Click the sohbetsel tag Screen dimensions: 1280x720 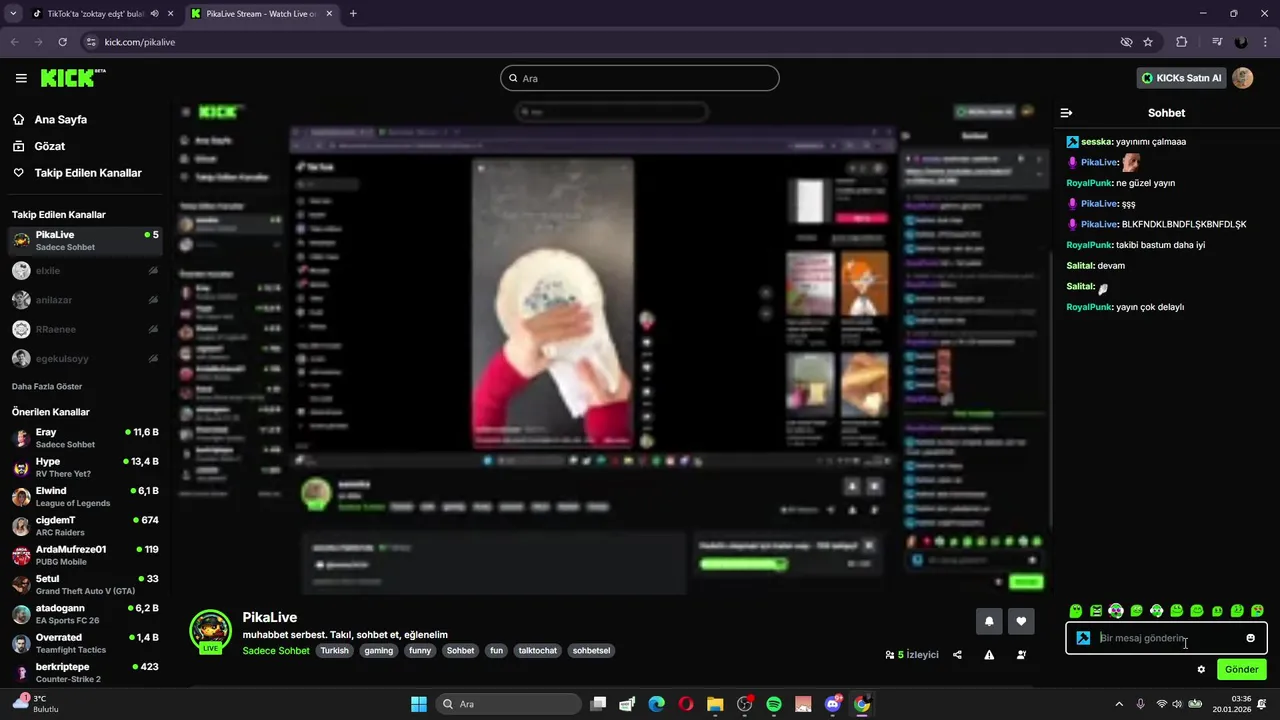[x=591, y=651]
